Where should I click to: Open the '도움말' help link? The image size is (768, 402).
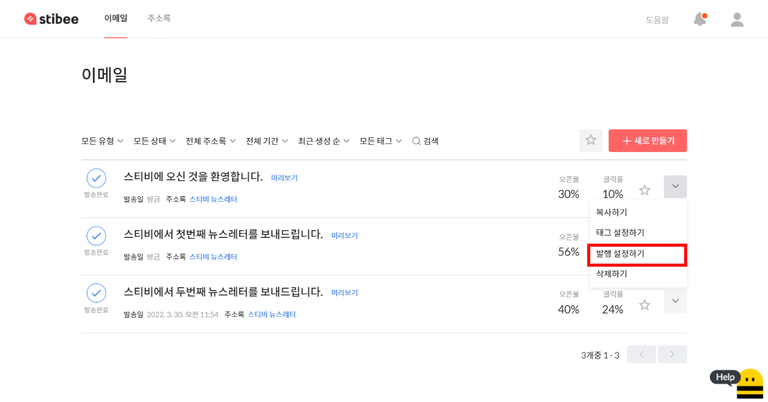[x=656, y=20]
